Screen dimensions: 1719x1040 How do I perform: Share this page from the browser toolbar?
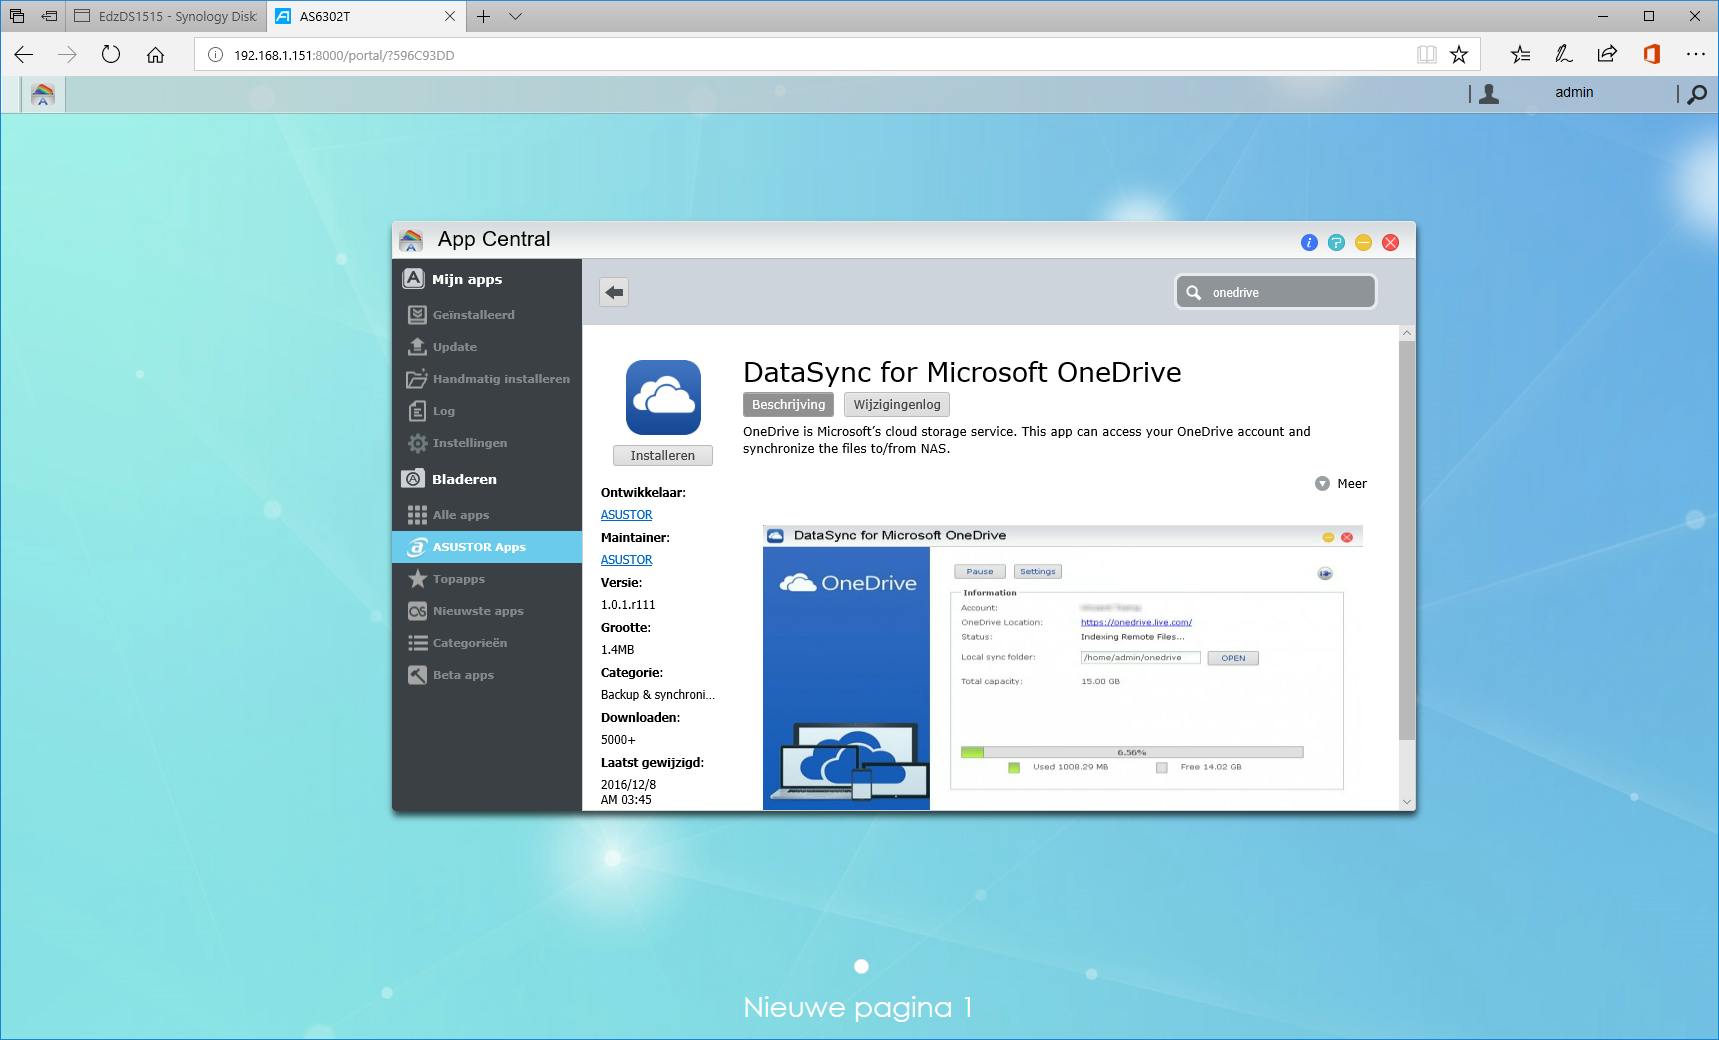[1607, 55]
